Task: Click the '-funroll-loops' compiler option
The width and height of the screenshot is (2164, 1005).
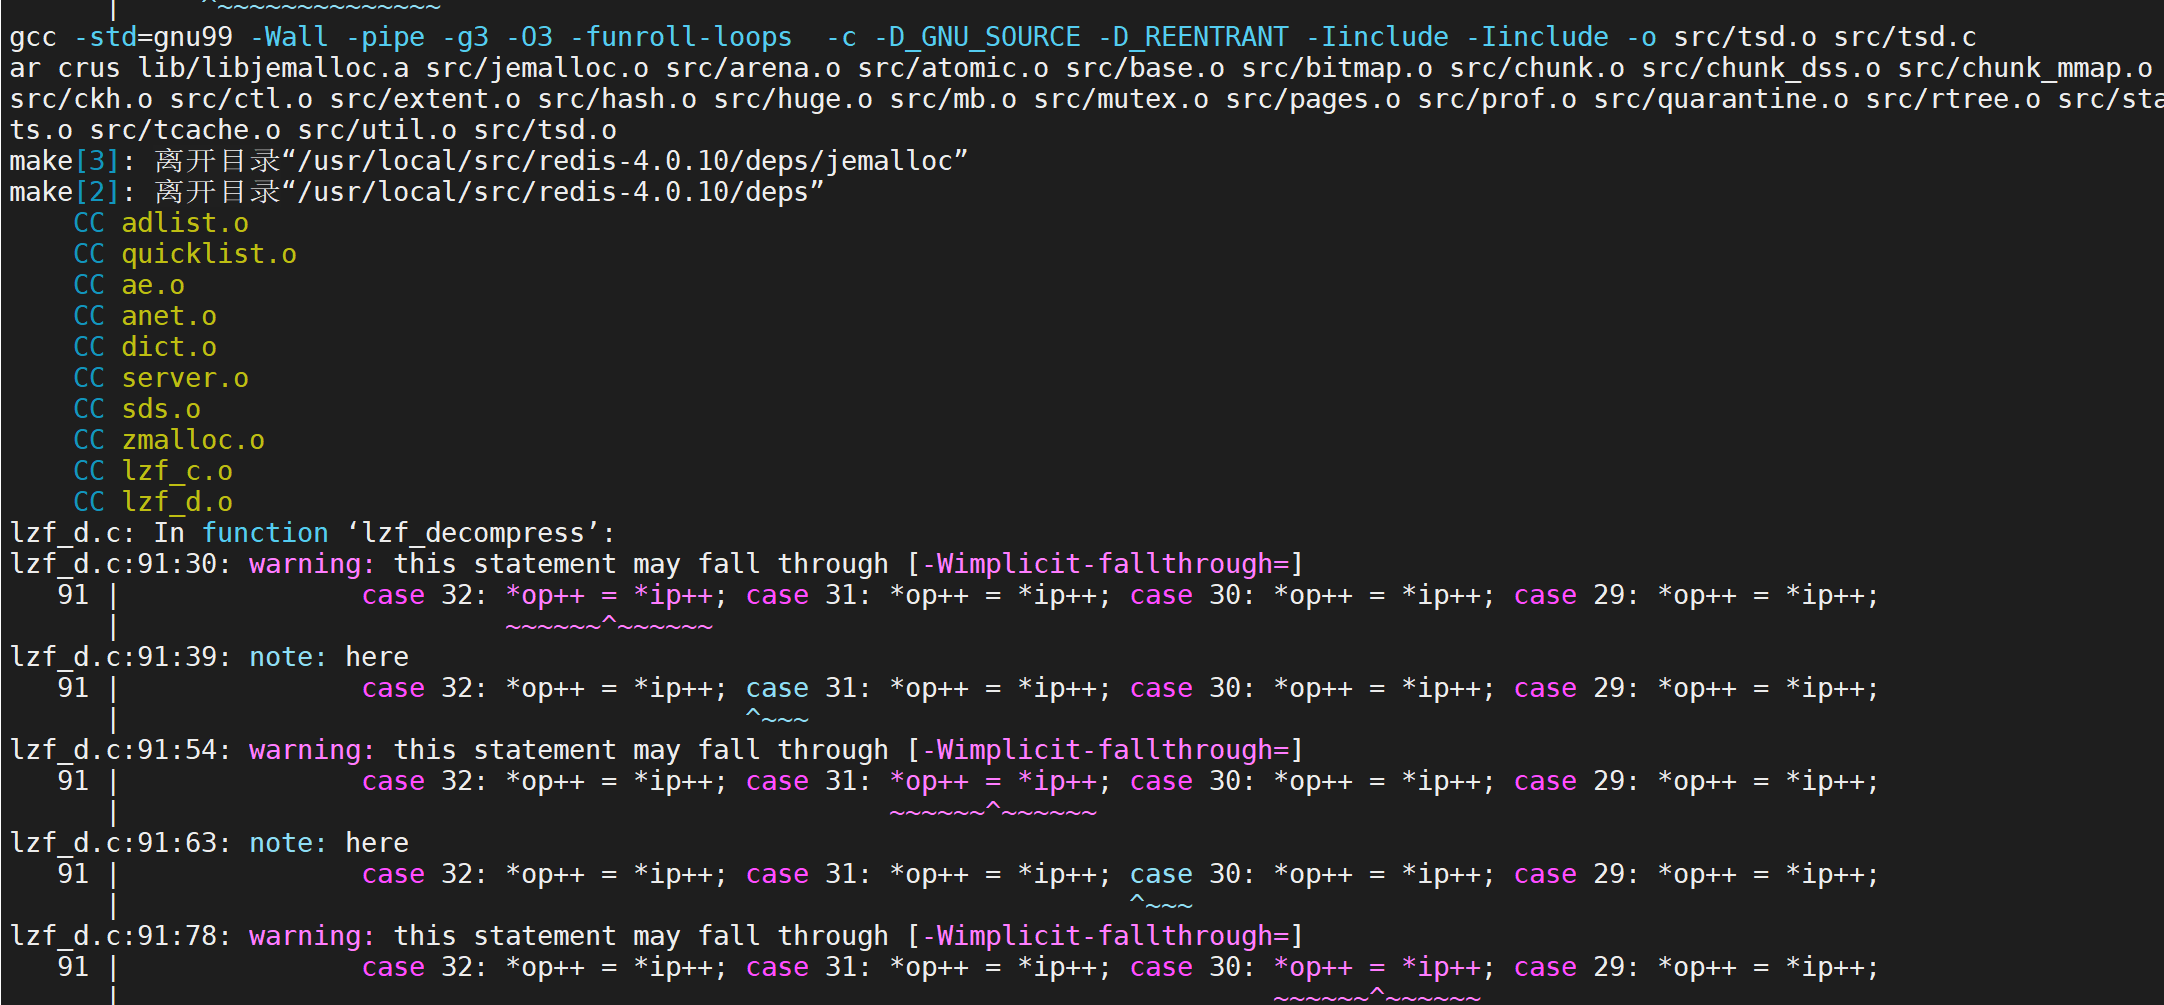Action: [x=681, y=38]
